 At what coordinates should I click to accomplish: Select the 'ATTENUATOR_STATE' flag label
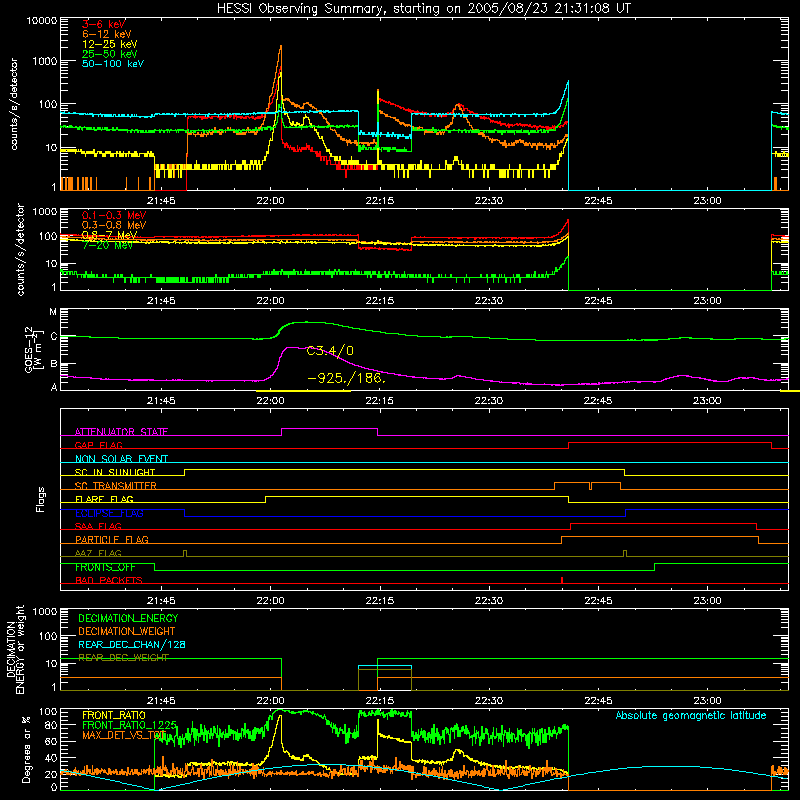(121, 432)
